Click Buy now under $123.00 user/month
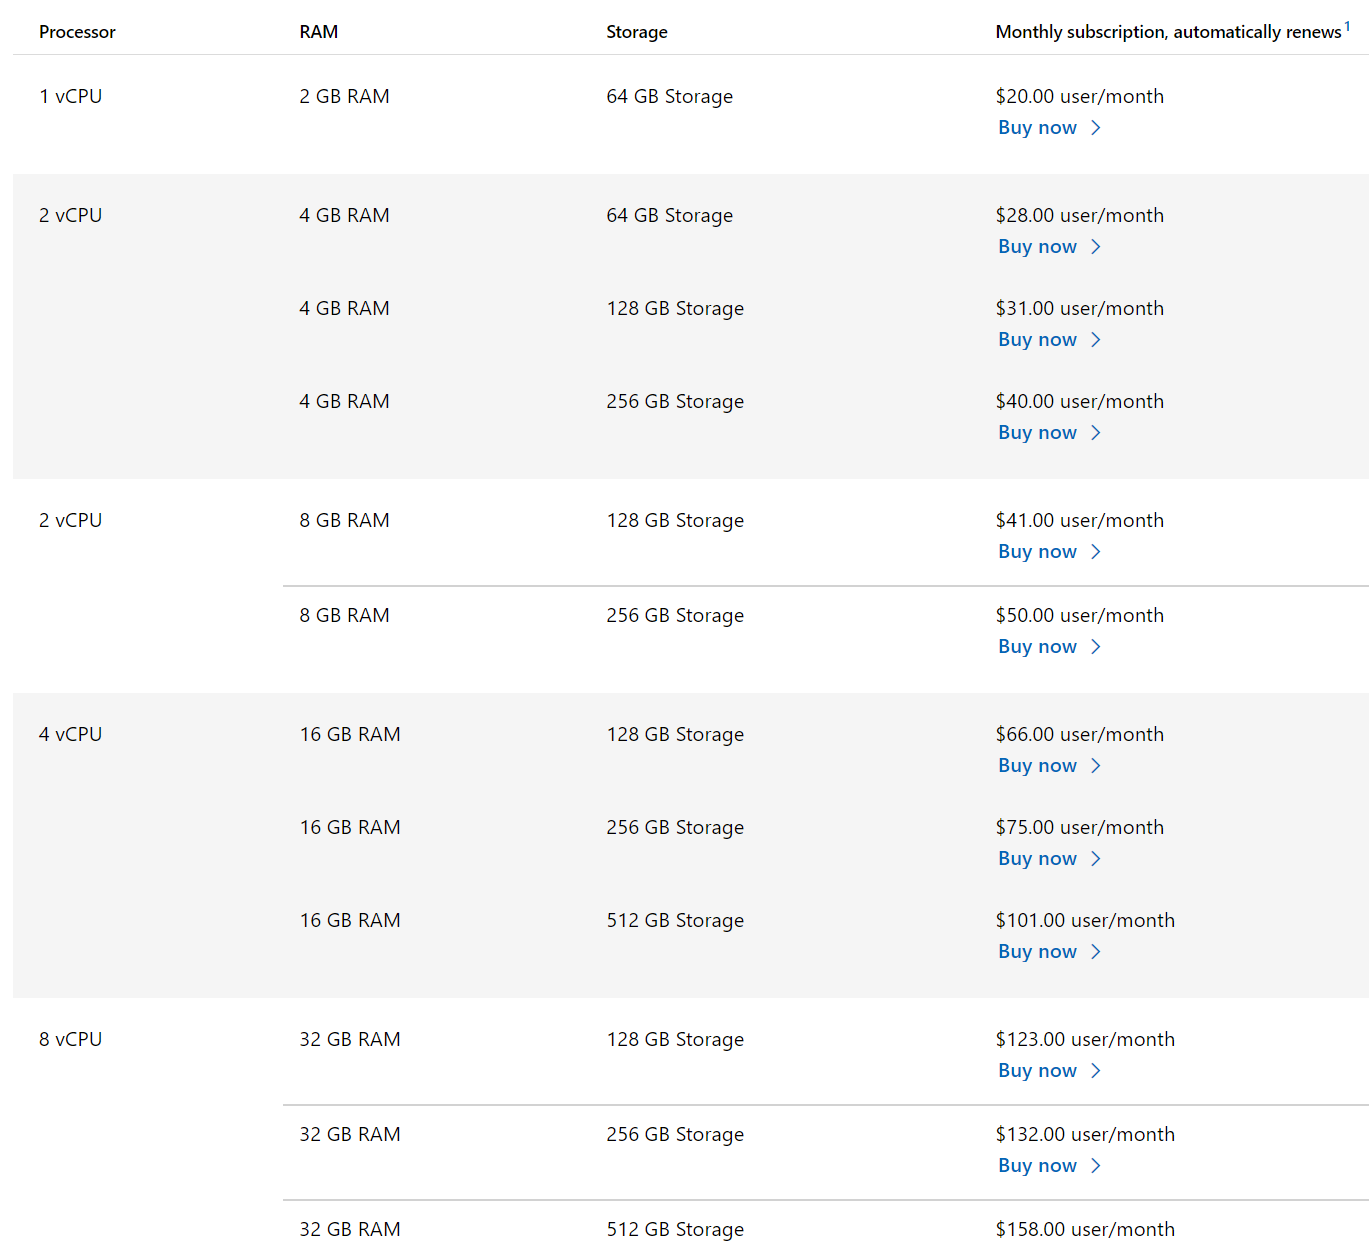Image resolution: width=1369 pixels, height=1249 pixels. (x=1037, y=1071)
